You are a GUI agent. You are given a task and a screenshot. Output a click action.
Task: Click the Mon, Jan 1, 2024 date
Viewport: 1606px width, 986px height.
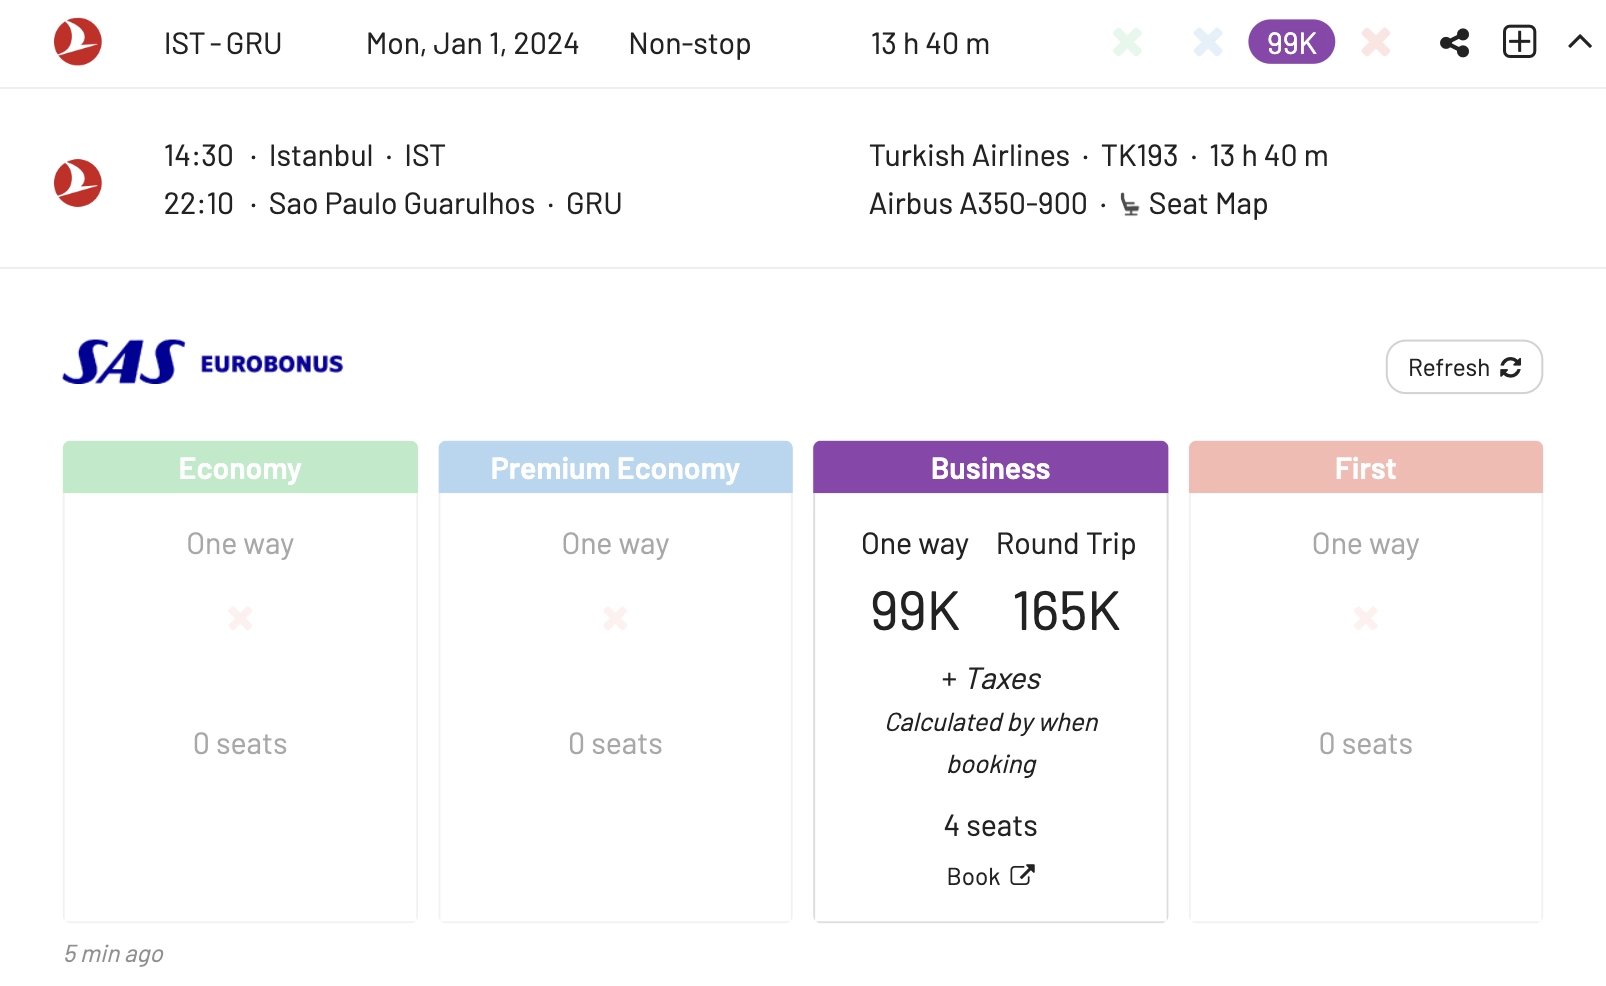pyautogui.click(x=472, y=44)
